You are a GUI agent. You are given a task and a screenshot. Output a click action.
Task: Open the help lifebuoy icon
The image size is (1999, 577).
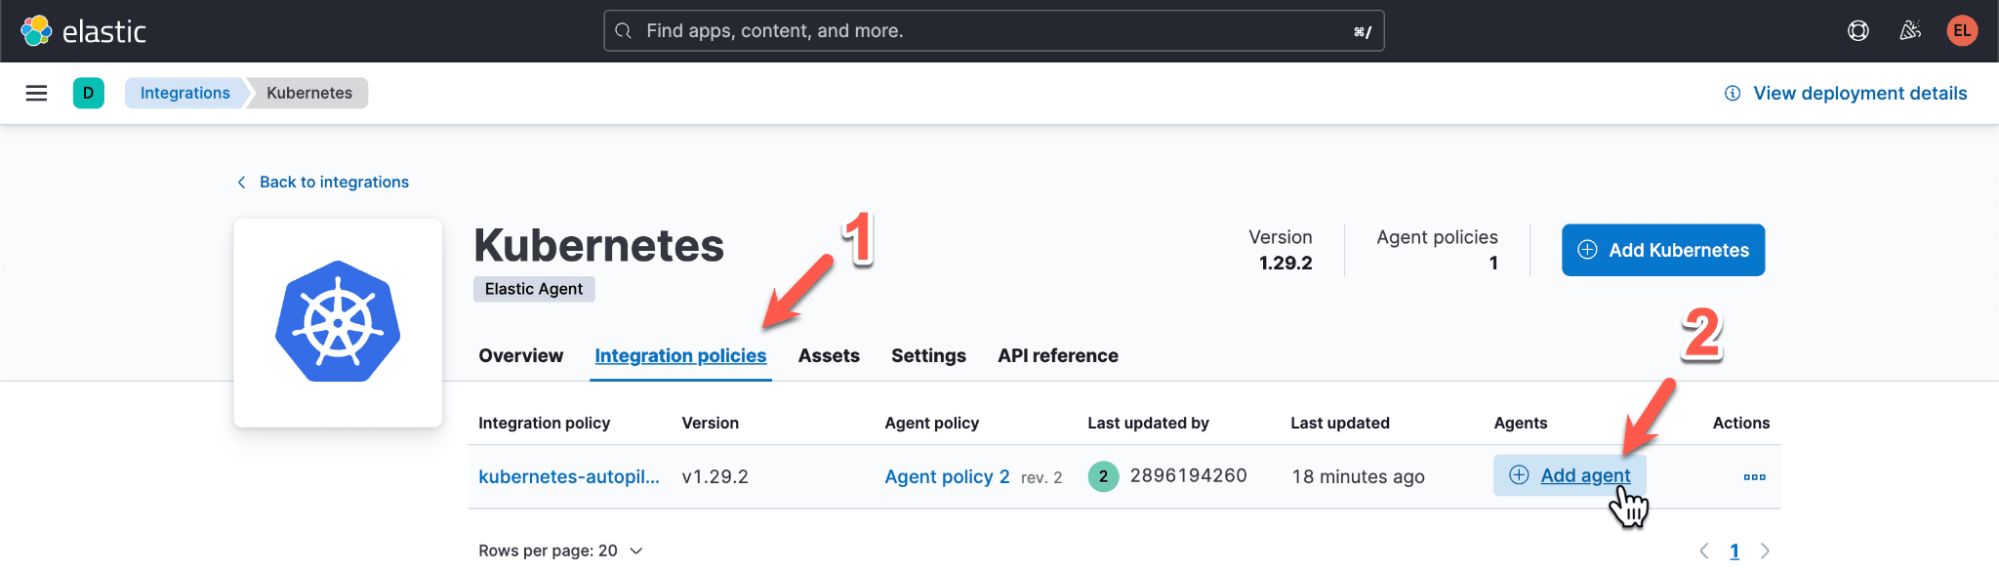coord(1857,31)
